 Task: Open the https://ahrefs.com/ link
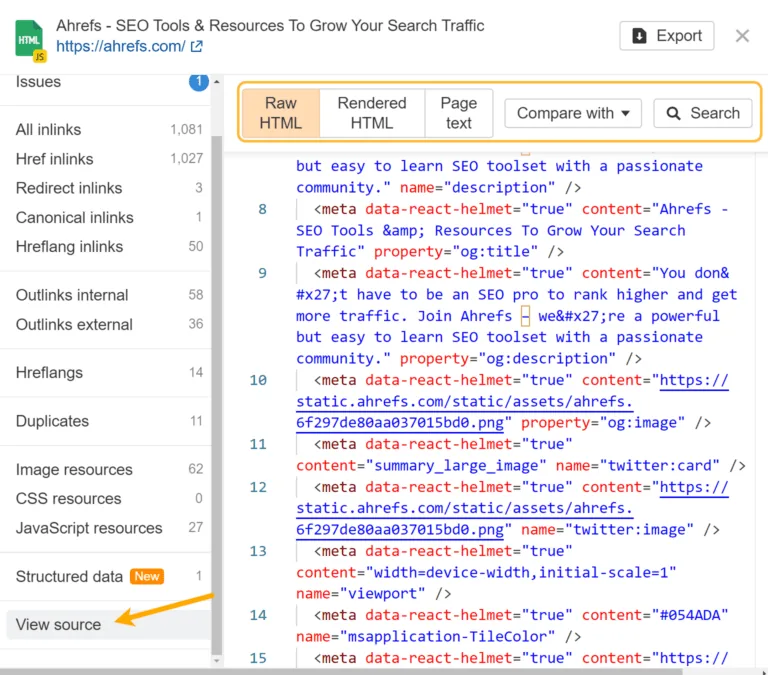tap(120, 47)
